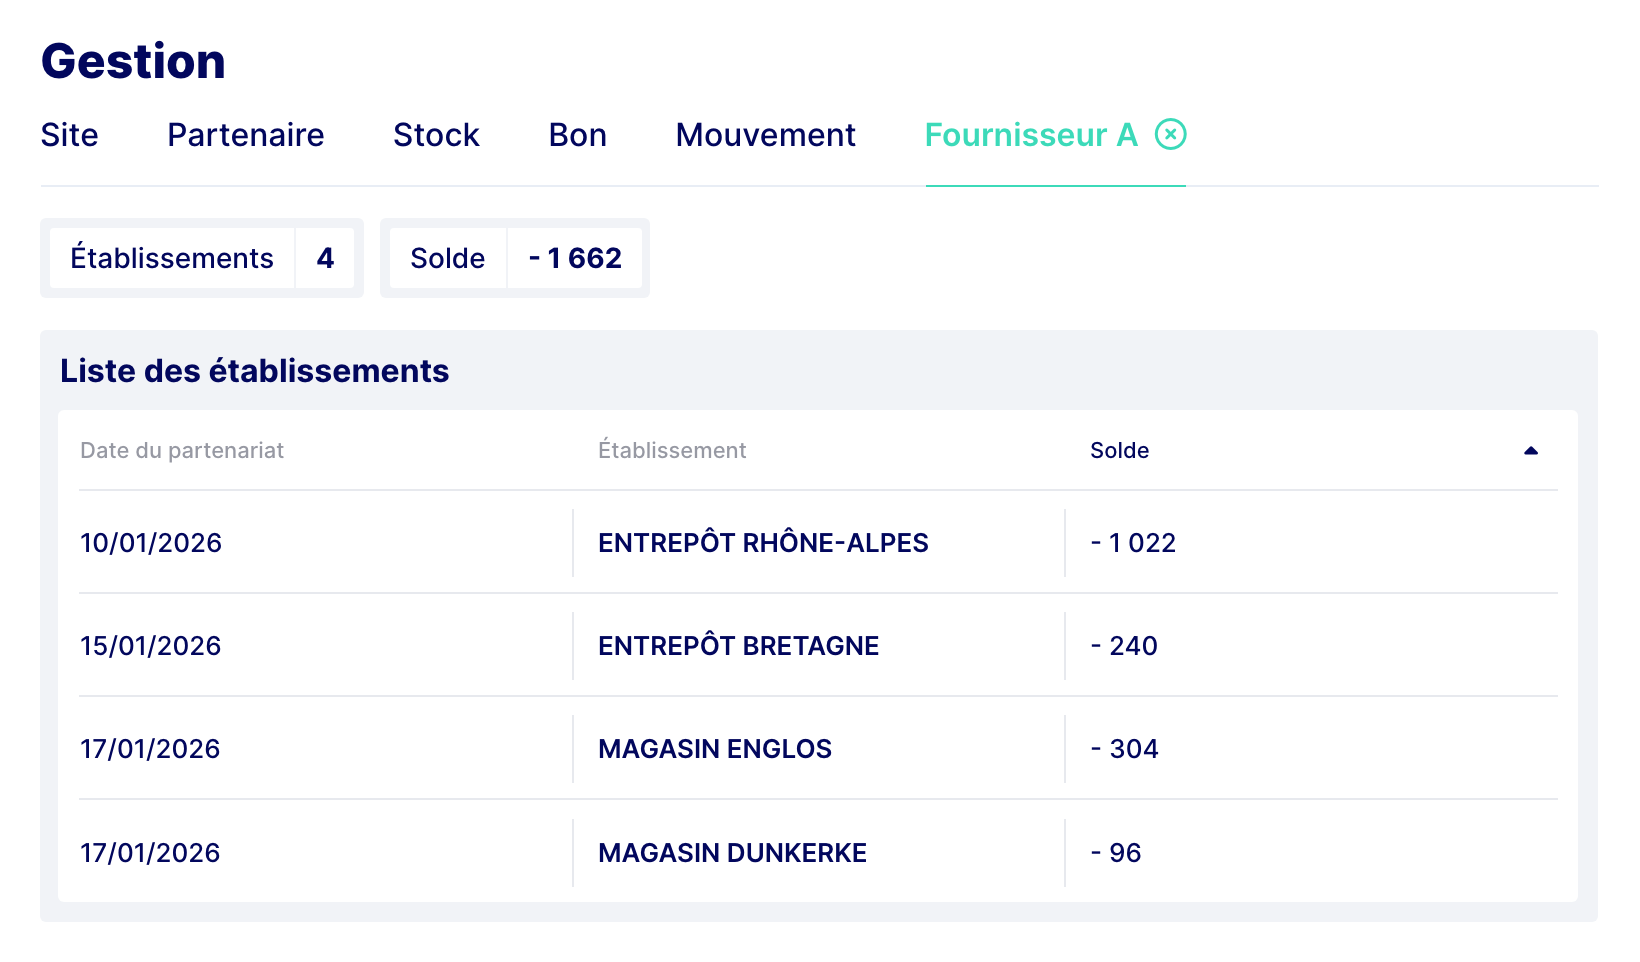The image size is (1640, 962).
Task: Click the Solde total badge showing -1 662
Action: (515, 258)
